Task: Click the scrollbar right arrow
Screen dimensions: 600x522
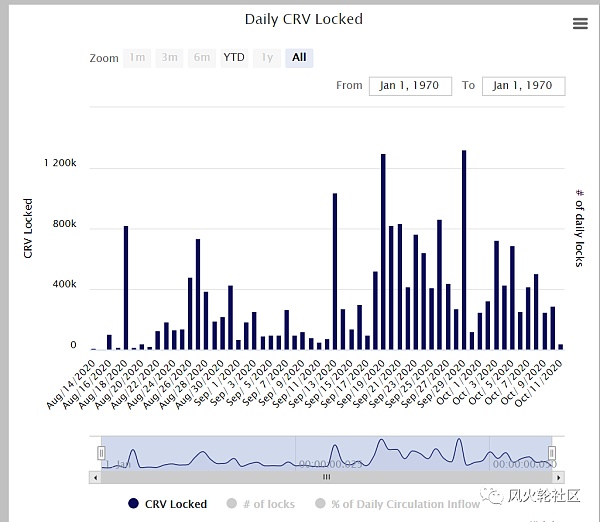Action: (556, 477)
